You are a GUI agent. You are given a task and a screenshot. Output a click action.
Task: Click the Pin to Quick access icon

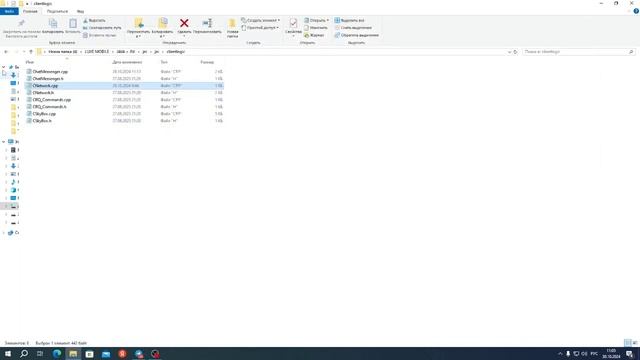click(21, 23)
